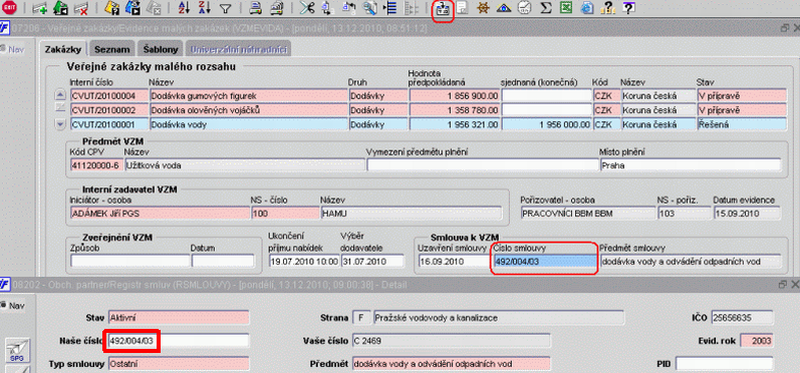The height and width of the screenshot is (373, 800).
Task: Click the document sheet toolbar icon
Action: [462, 8]
